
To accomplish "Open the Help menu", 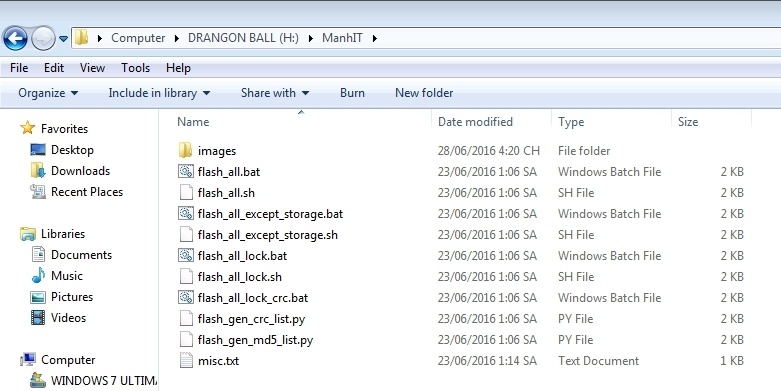I will pos(178,68).
